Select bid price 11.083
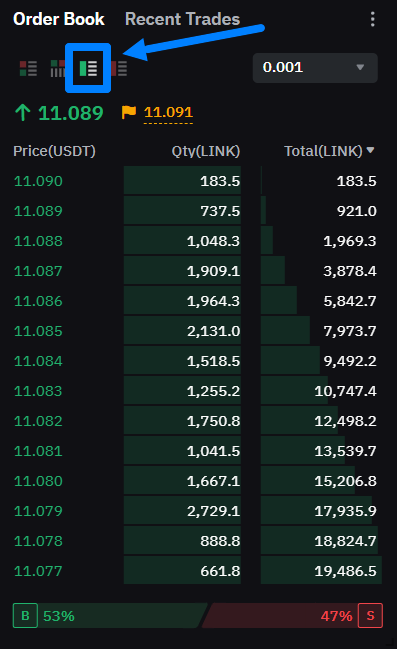 (x=38, y=391)
